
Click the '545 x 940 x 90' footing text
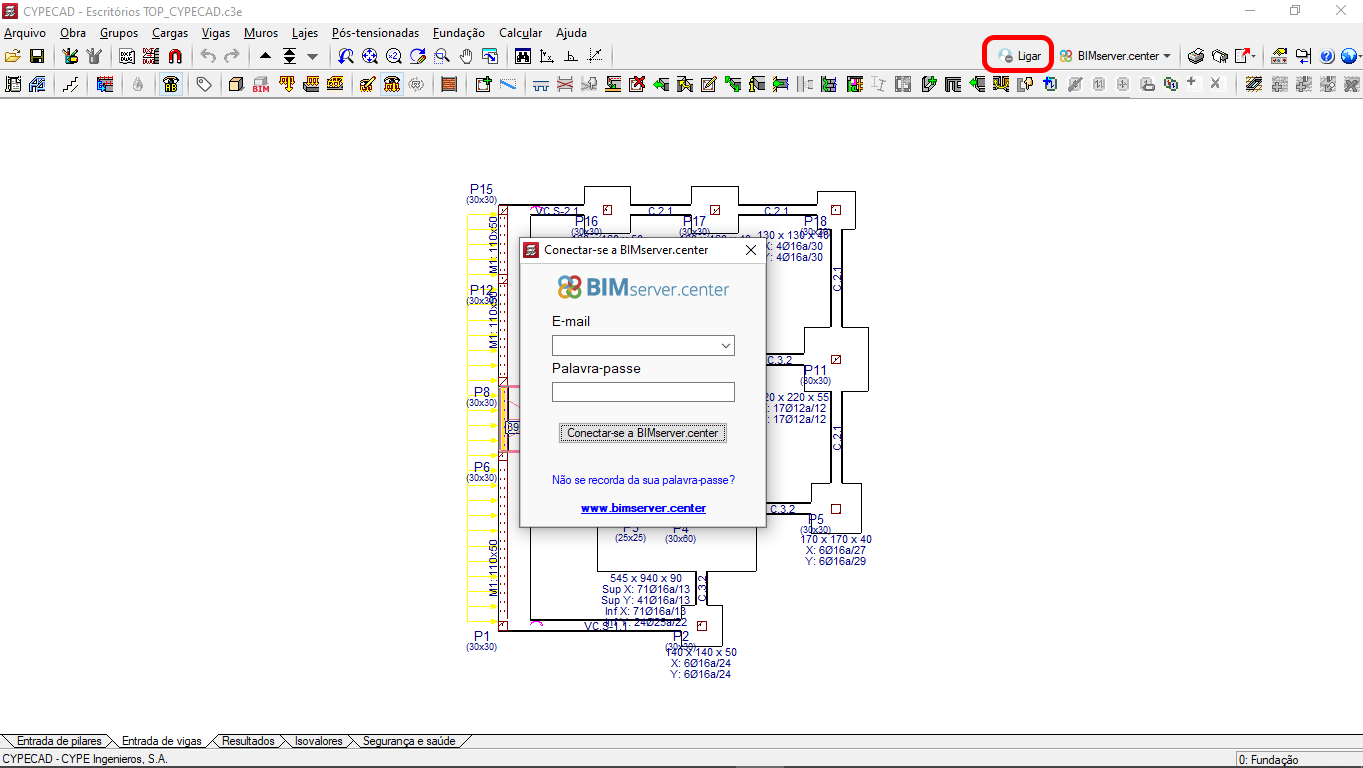coord(646,578)
